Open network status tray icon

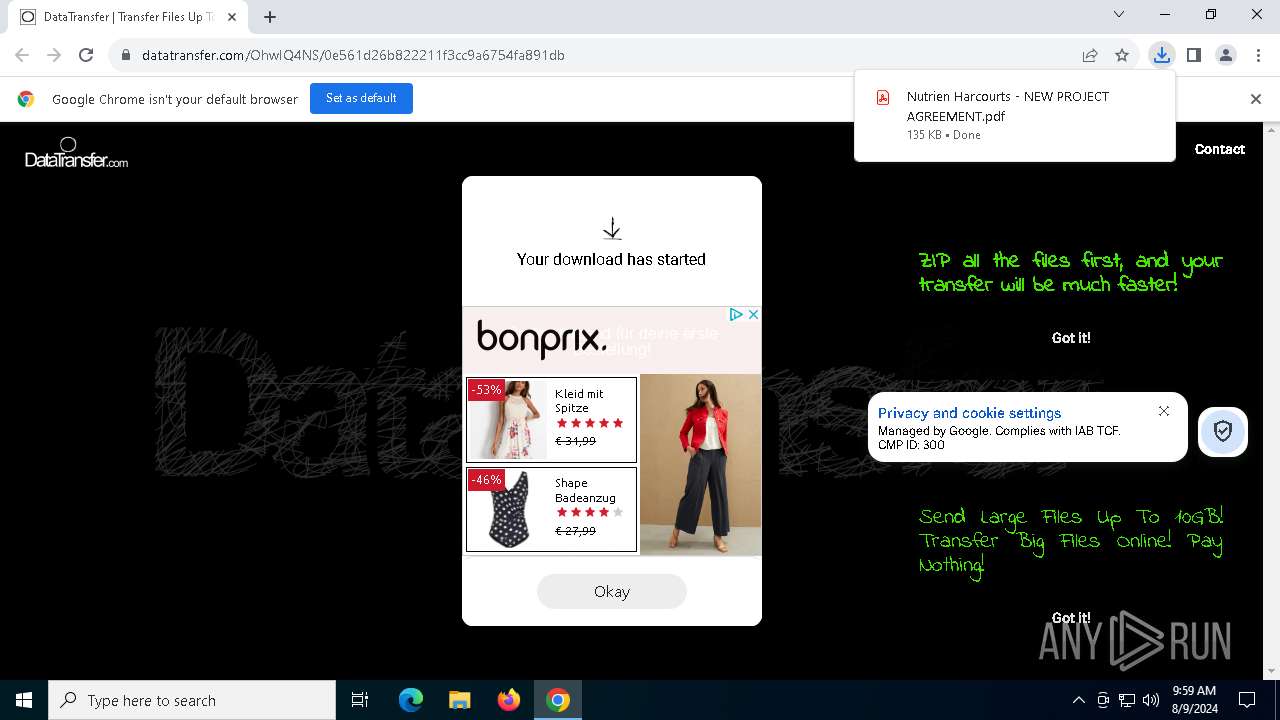[x=1127, y=700]
